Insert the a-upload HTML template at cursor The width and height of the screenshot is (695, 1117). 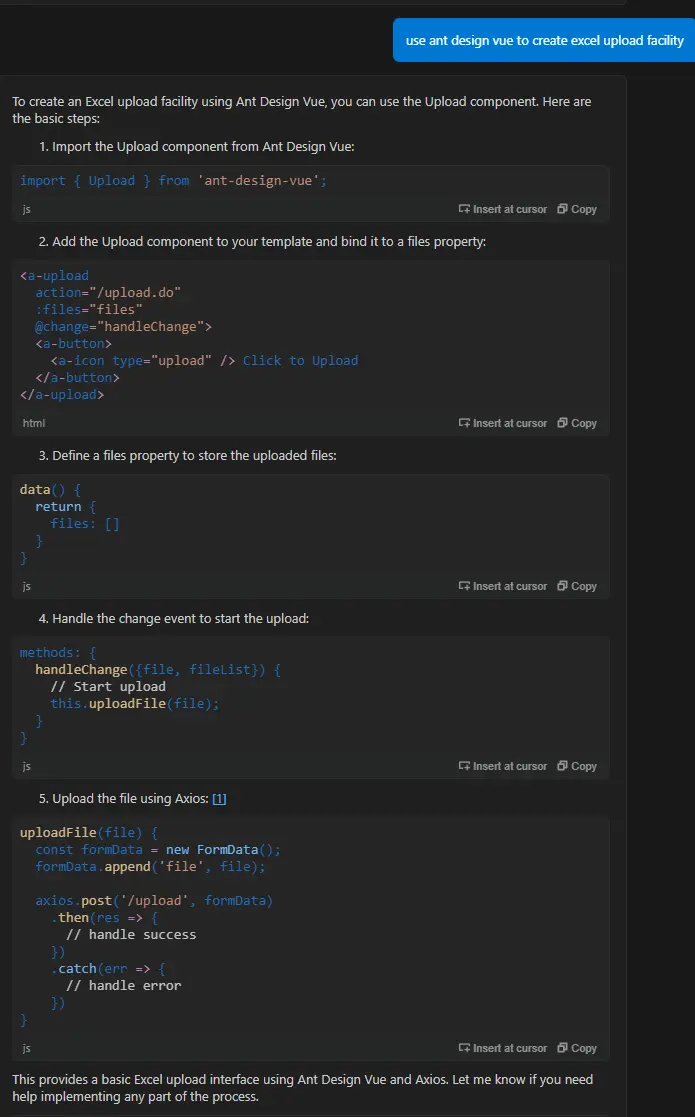pyautogui.click(x=503, y=423)
